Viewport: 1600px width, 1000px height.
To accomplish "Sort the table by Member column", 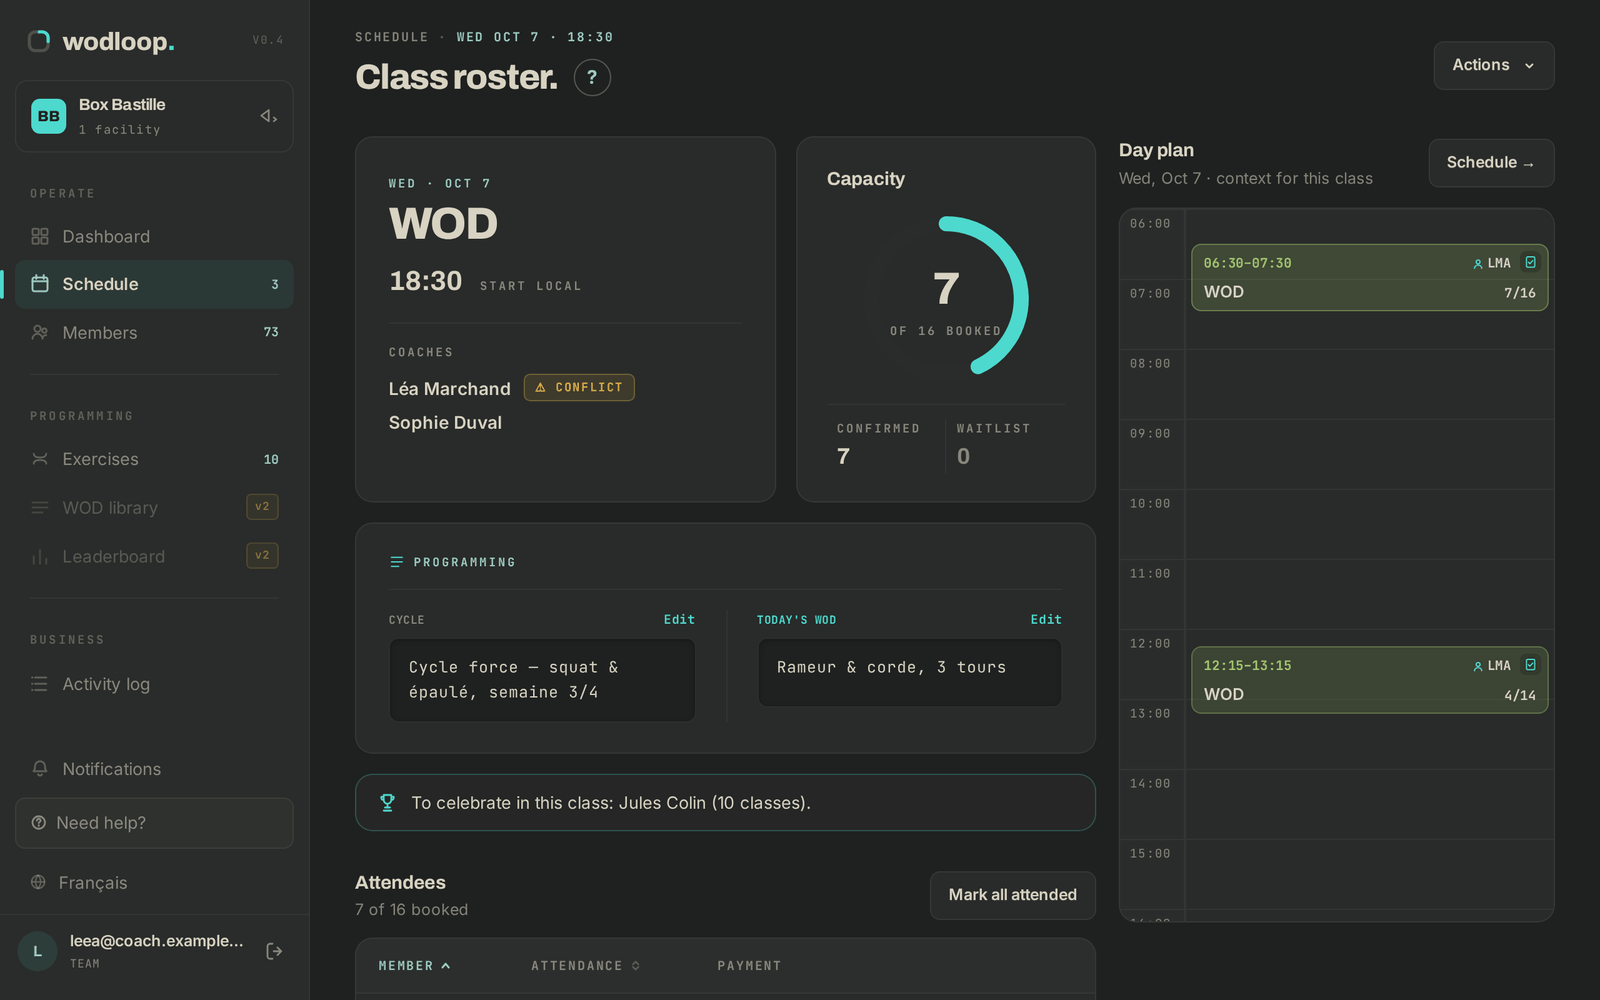I will point(415,966).
